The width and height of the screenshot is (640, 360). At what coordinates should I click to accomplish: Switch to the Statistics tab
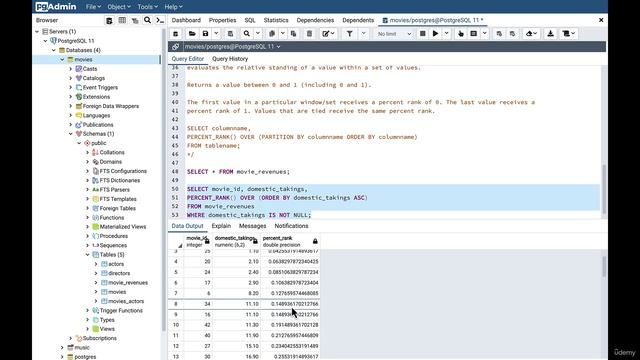click(x=276, y=20)
